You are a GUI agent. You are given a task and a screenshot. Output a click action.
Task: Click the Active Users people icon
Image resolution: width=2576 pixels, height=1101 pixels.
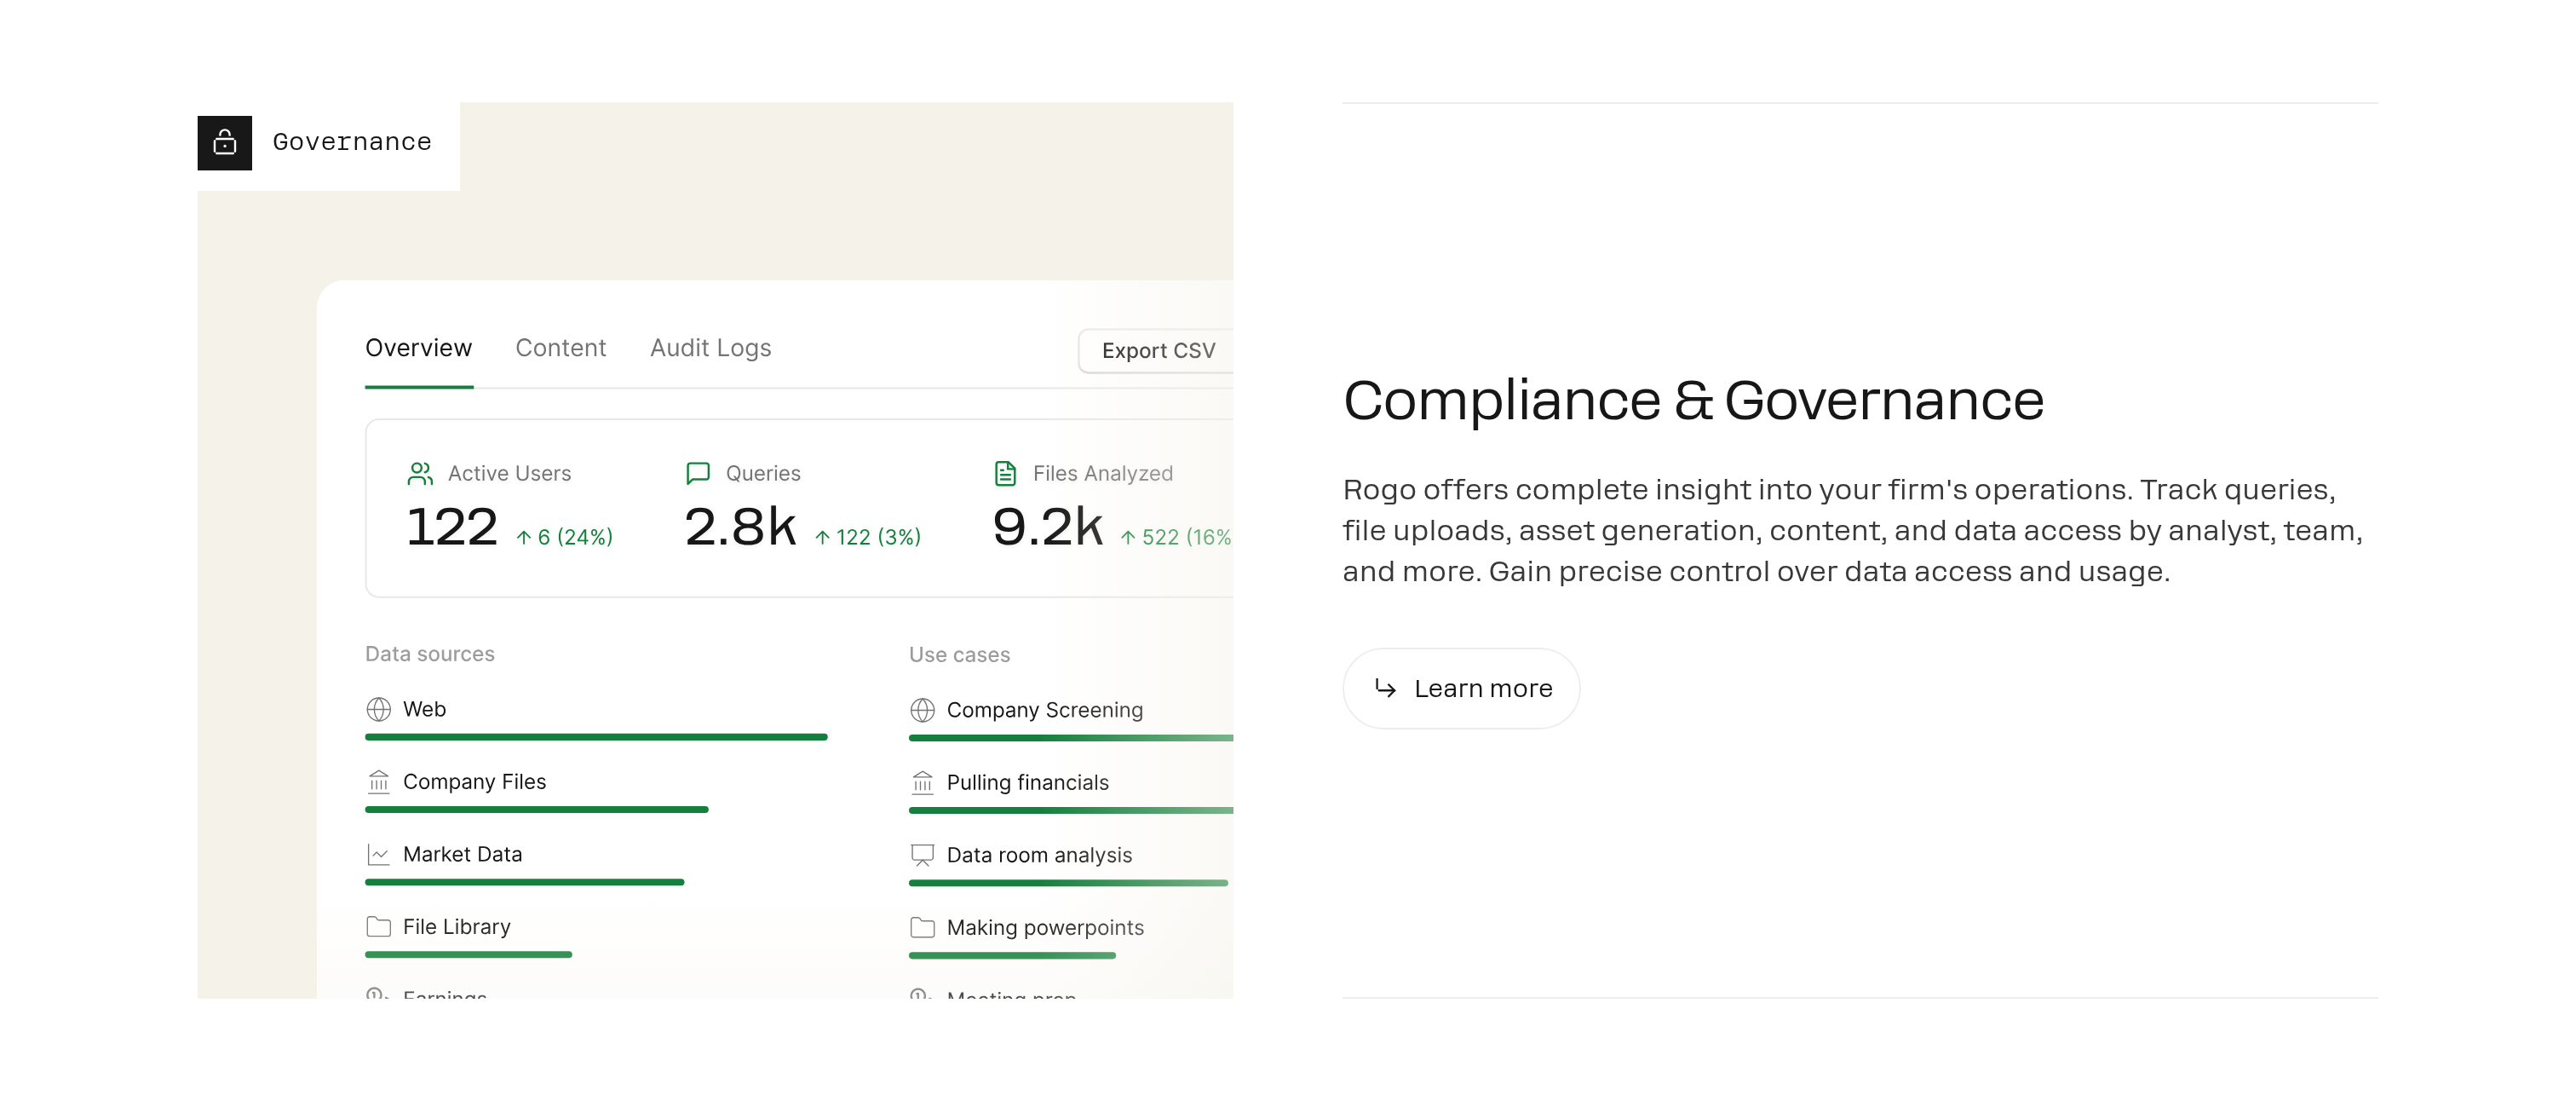click(x=420, y=473)
